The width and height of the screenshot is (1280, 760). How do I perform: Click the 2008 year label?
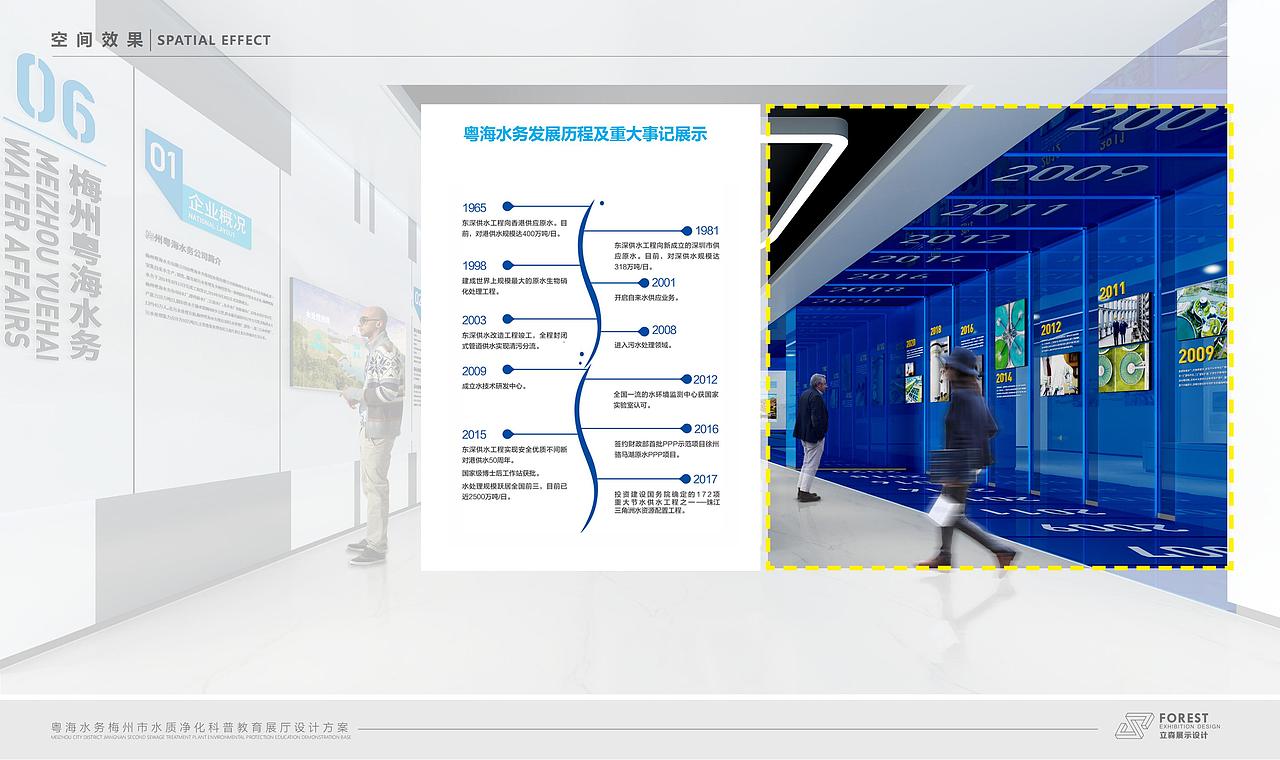(664, 330)
